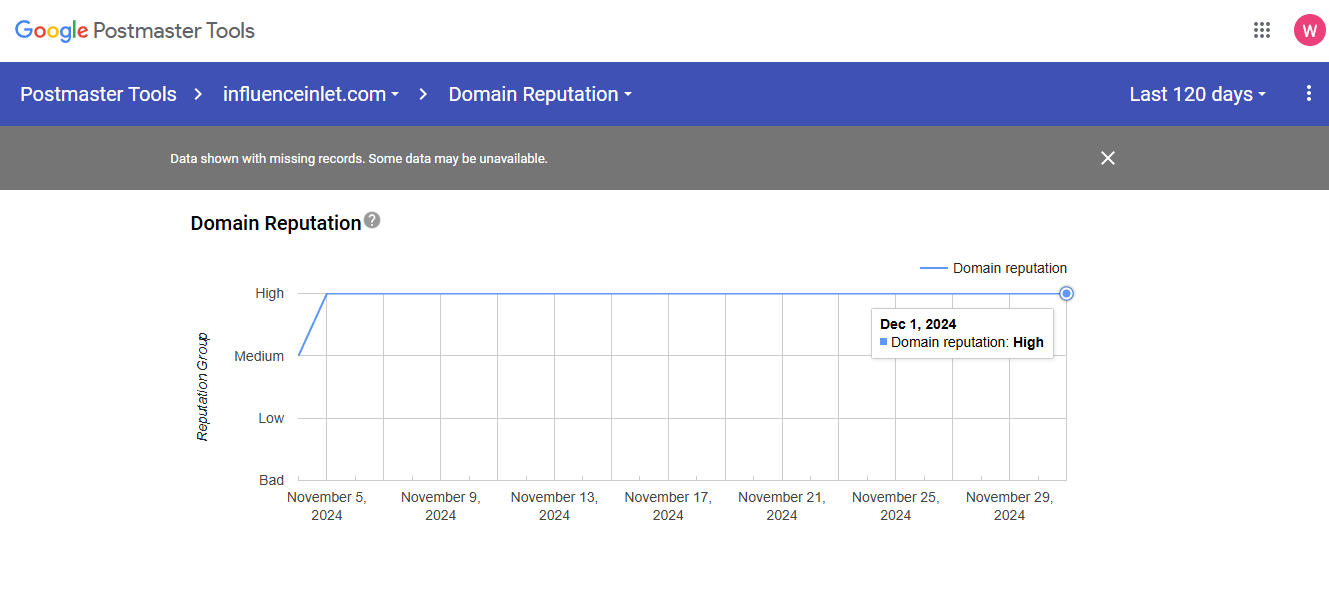Click the Bad reputation axis label
Viewport: 1329px width, 590px height.
(272, 480)
